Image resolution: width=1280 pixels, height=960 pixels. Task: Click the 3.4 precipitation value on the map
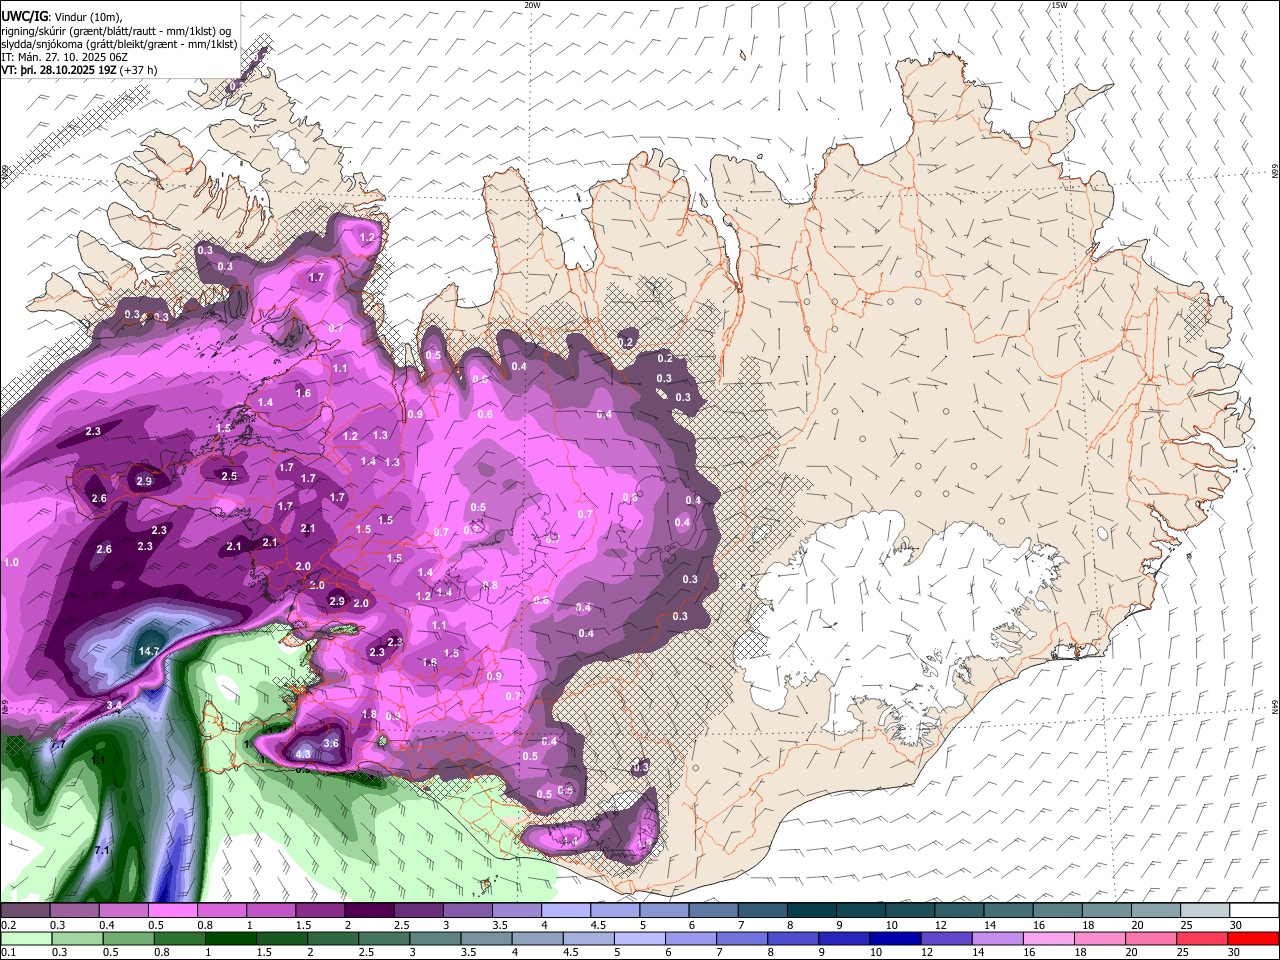(x=114, y=705)
